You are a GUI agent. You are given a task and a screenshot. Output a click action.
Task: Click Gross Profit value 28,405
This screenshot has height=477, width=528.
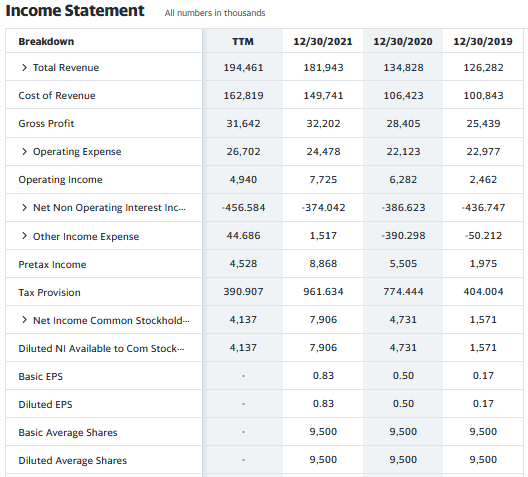pos(403,124)
